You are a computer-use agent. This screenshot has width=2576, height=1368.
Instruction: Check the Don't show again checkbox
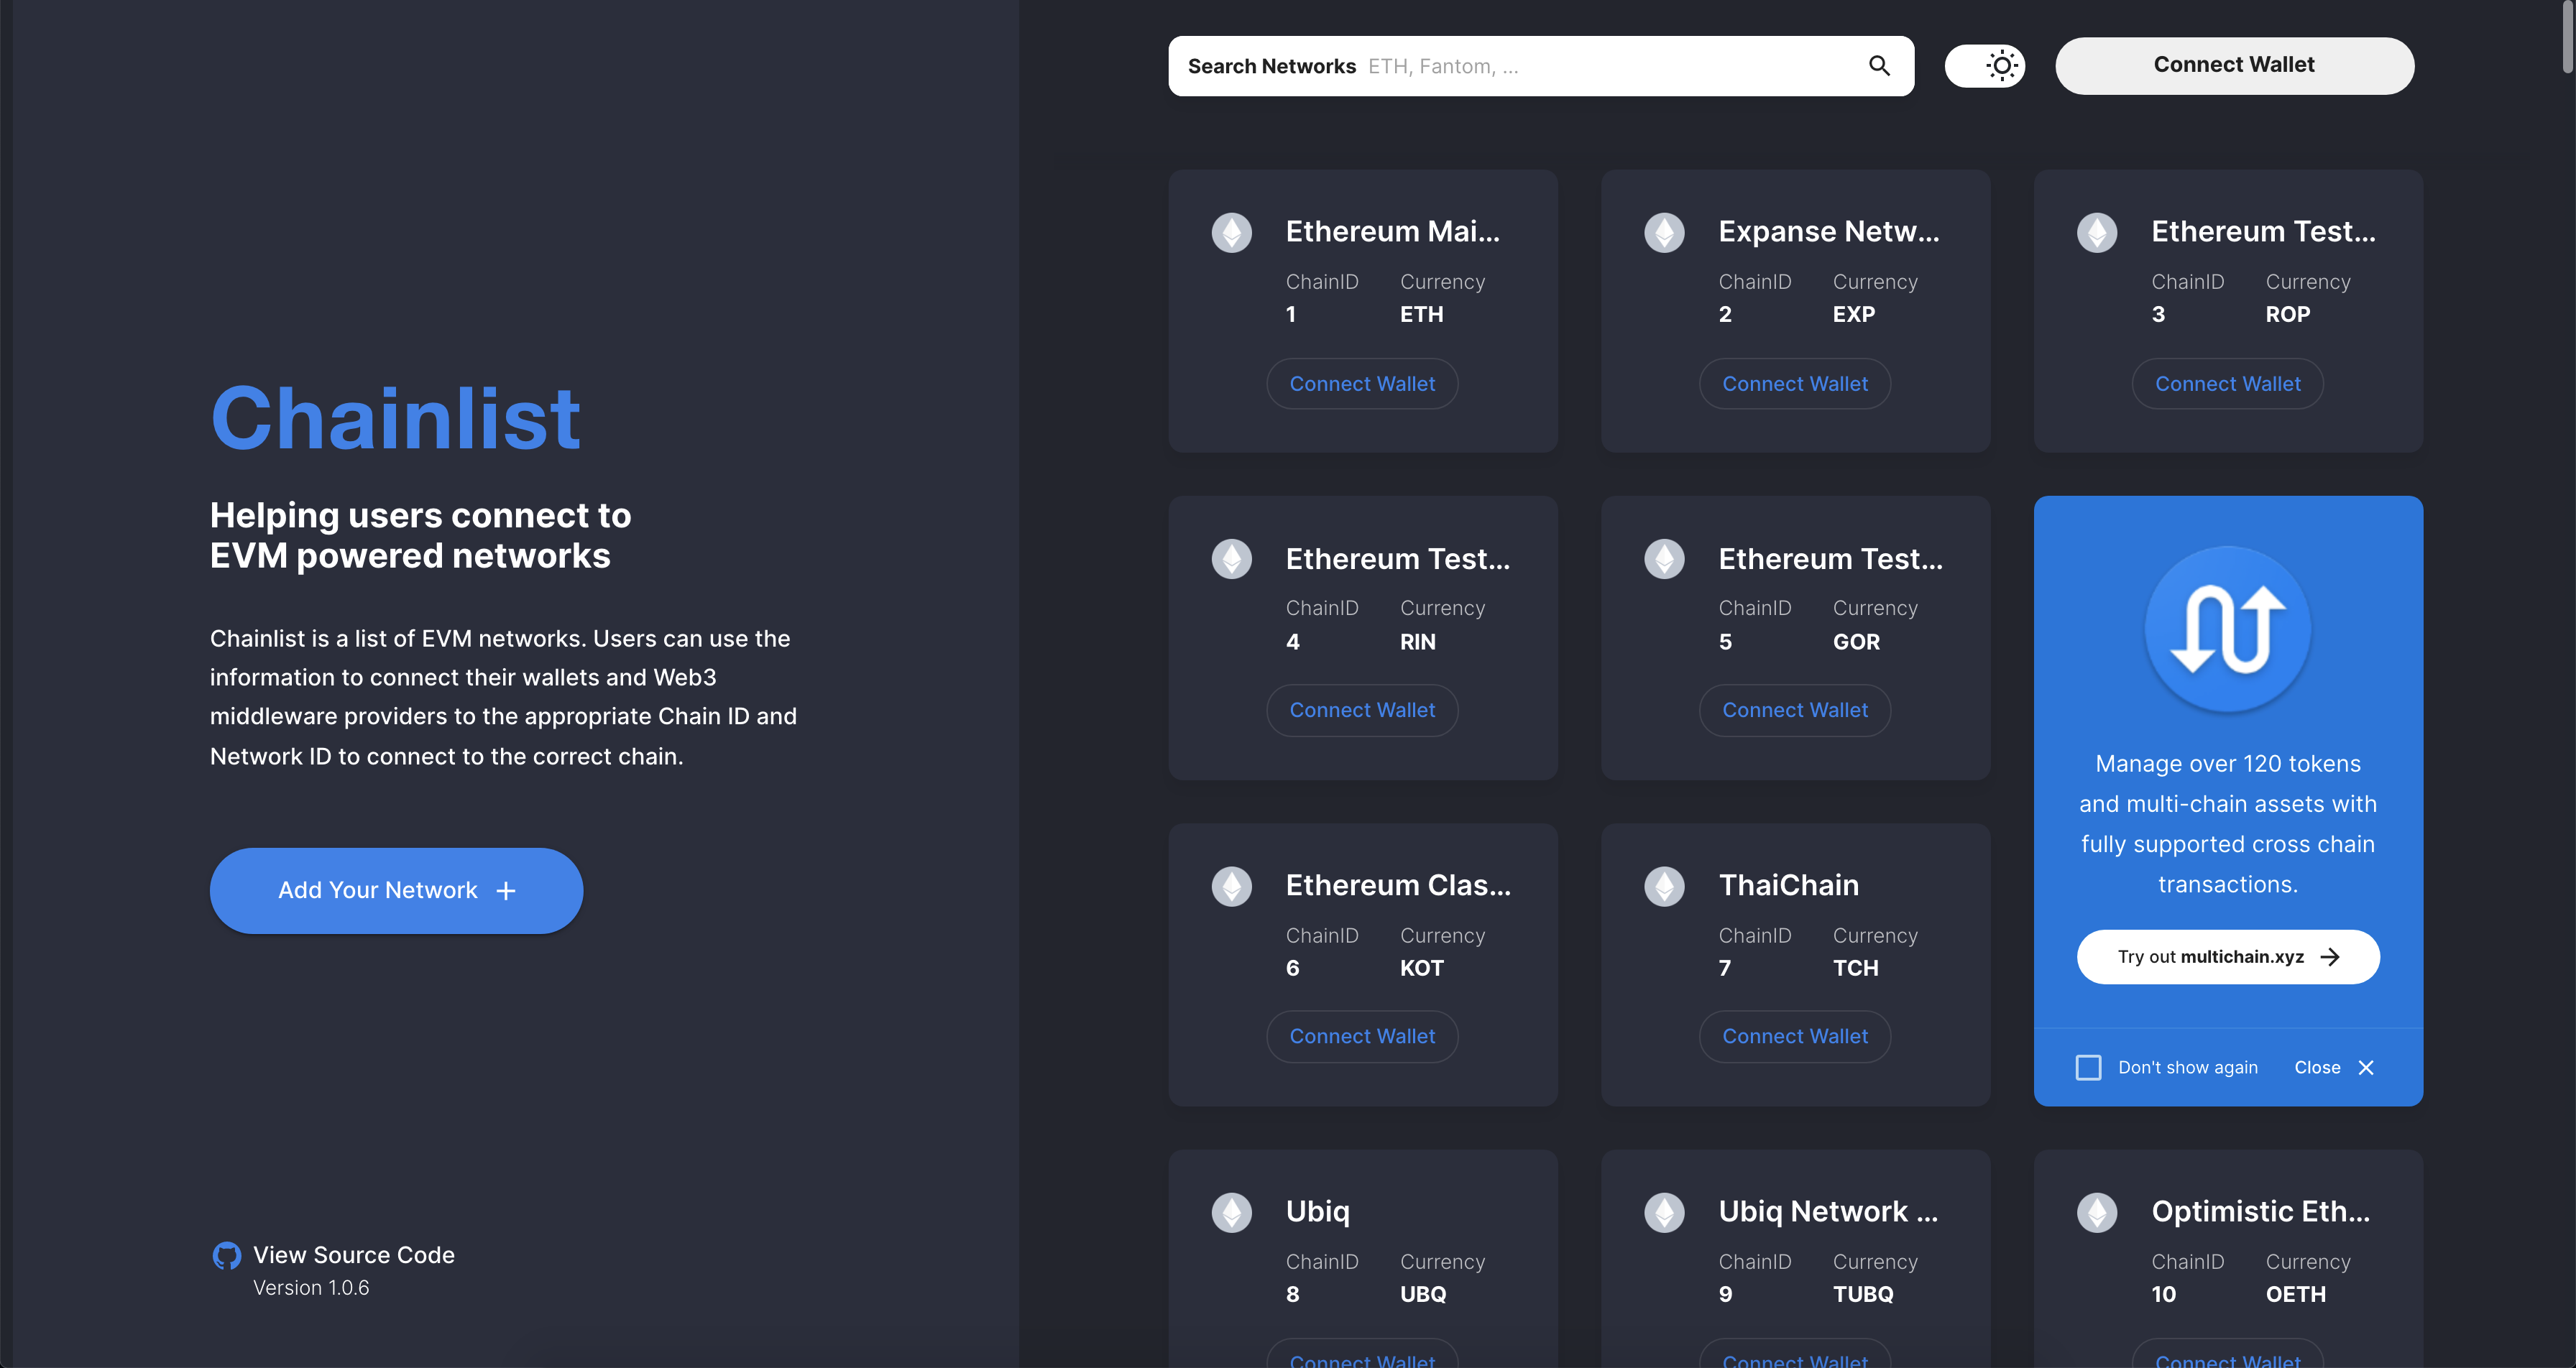coord(2088,1067)
